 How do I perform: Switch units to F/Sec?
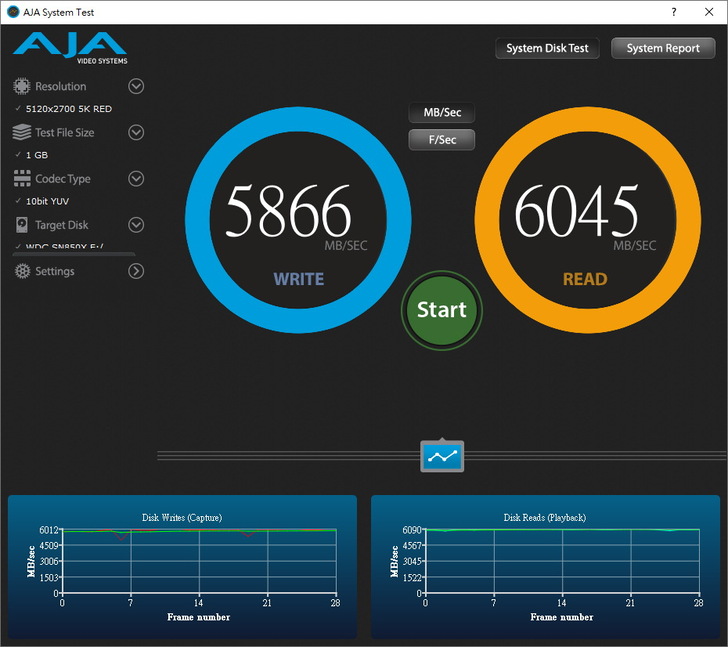click(x=441, y=140)
